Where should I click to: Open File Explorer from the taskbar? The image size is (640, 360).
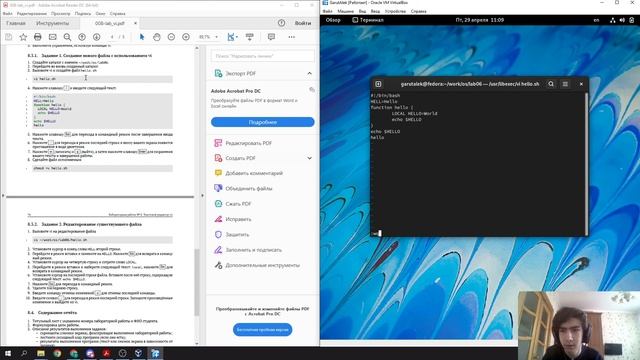(41, 353)
